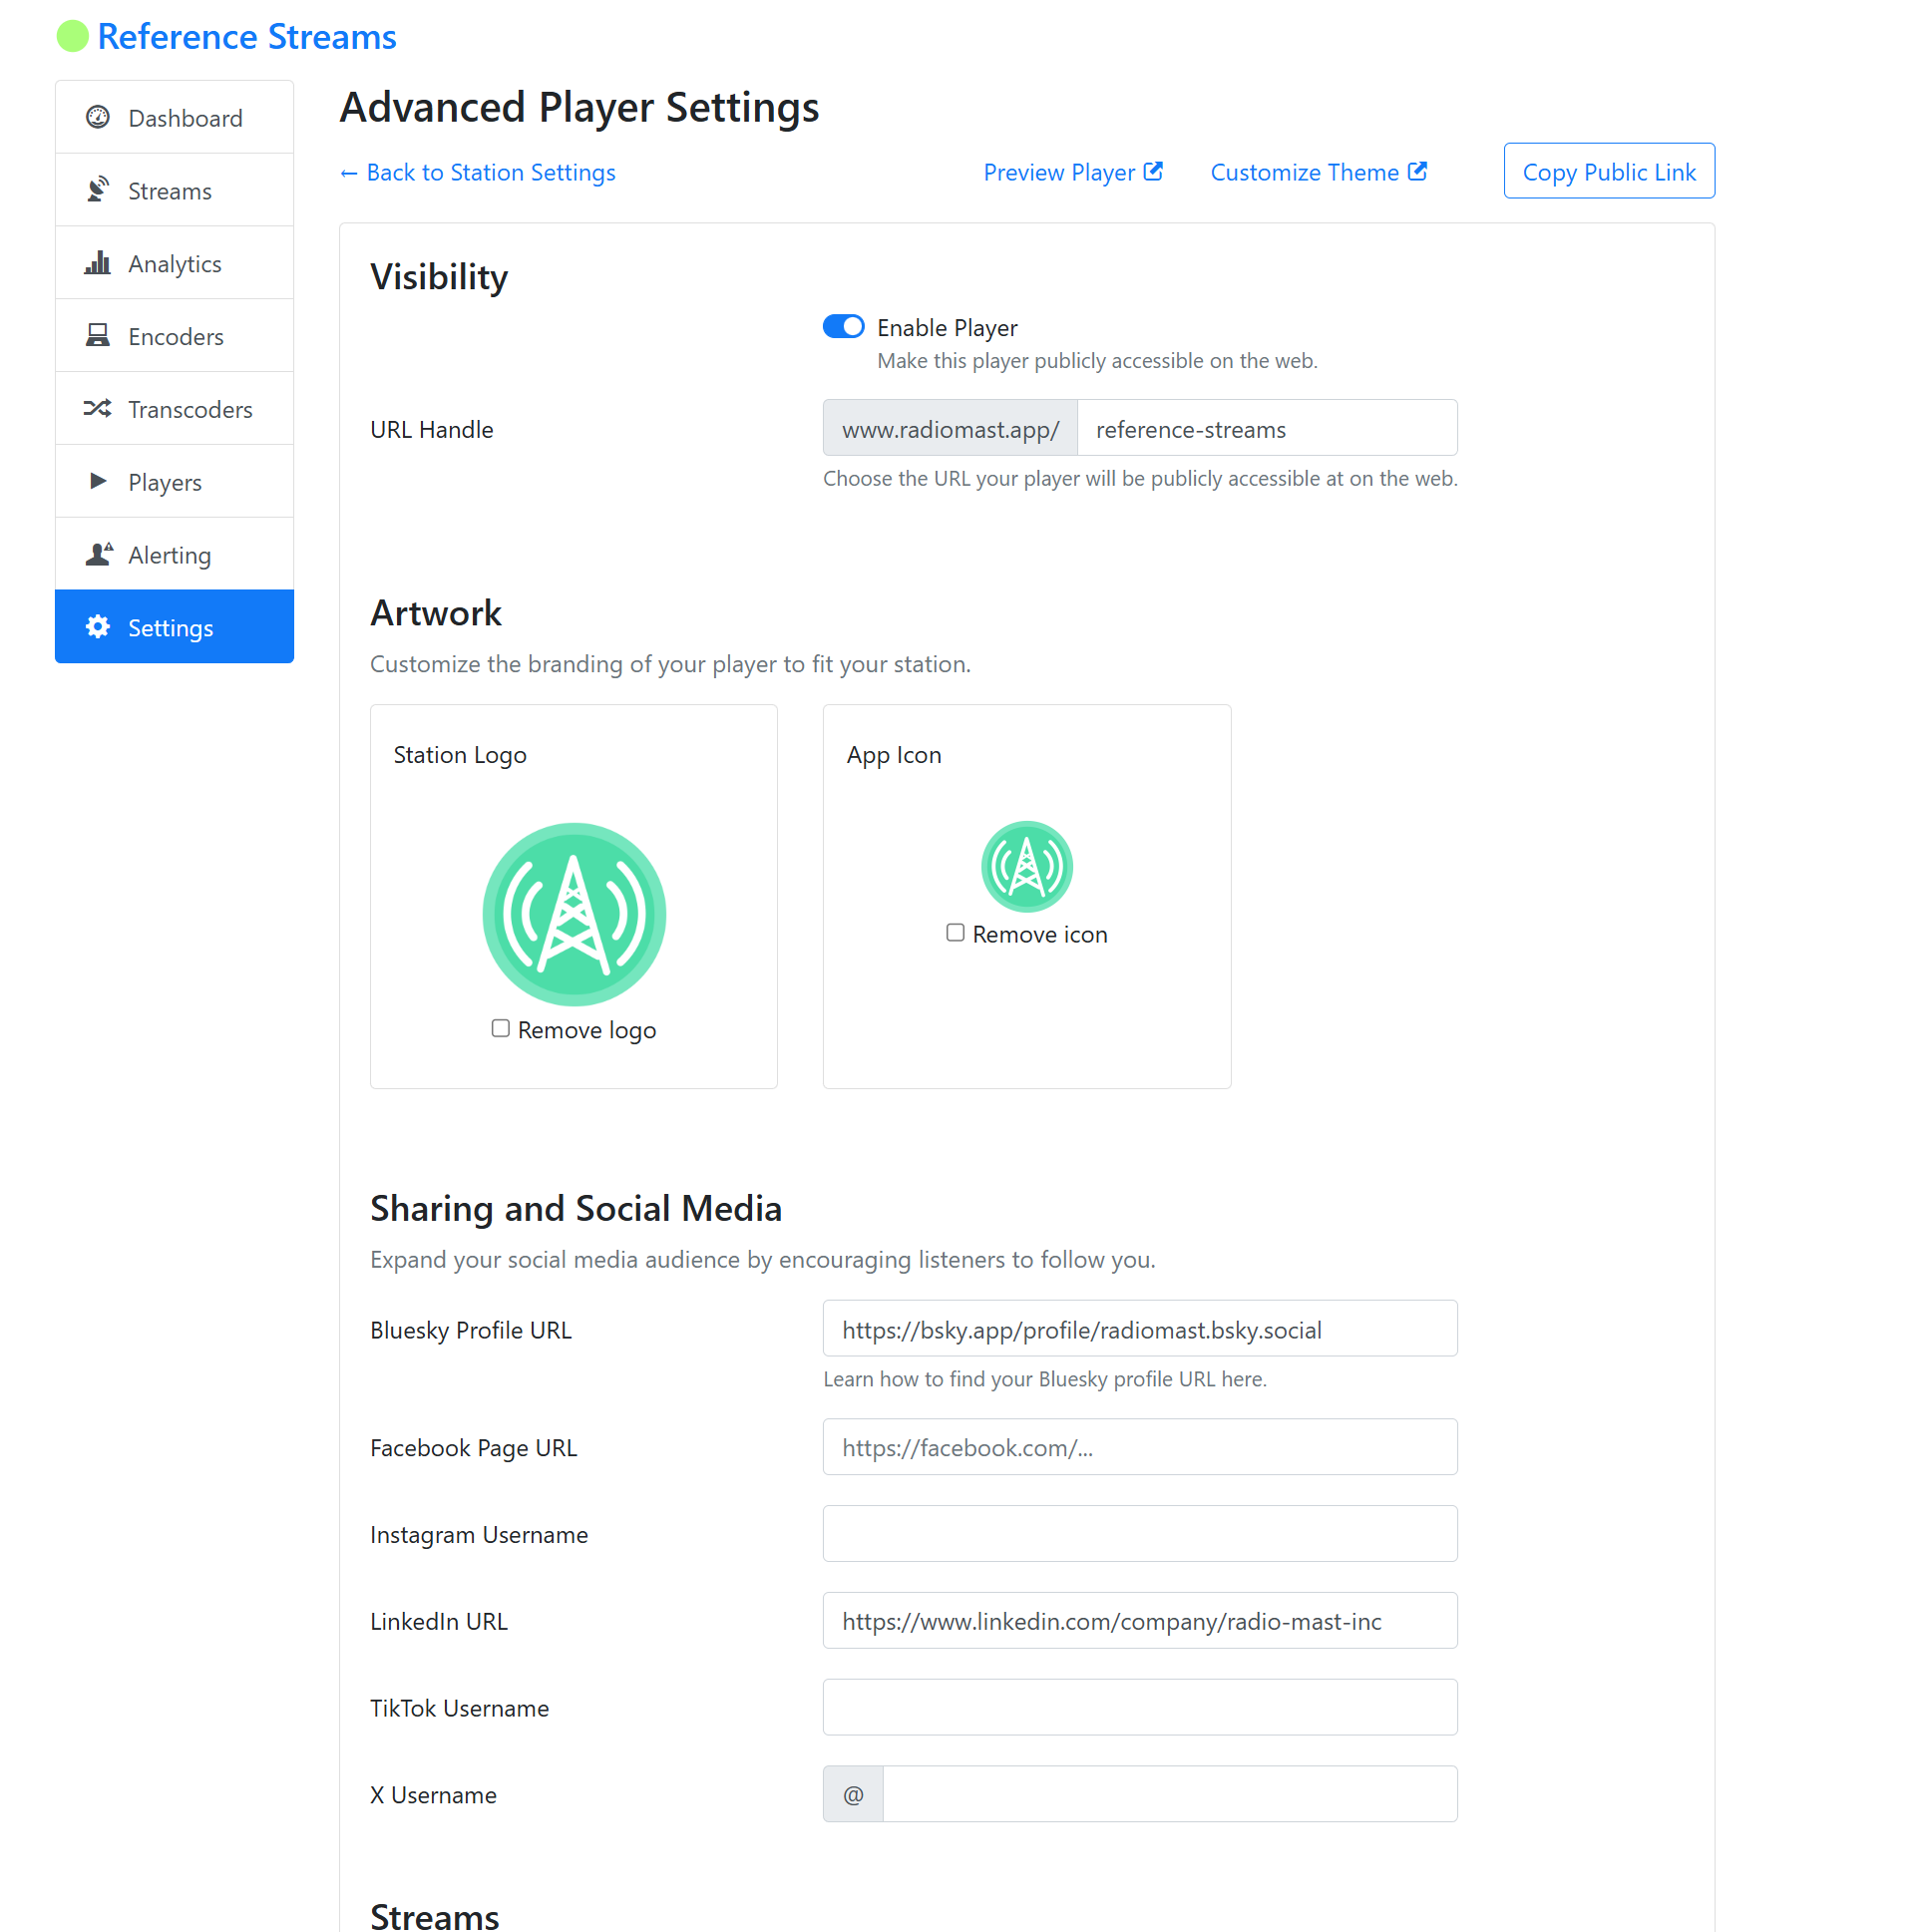Click the Alerting user bell icon
The width and height of the screenshot is (1928, 1932).
coord(98,555)
